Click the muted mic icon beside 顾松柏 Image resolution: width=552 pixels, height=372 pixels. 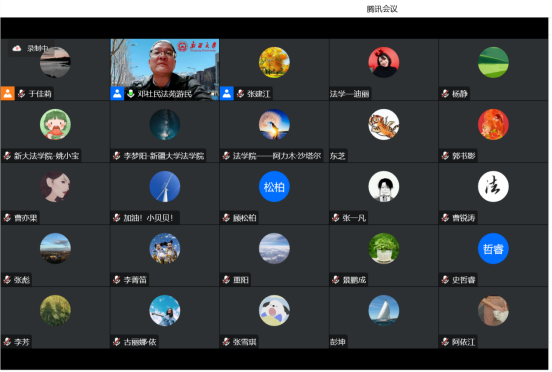(226, 218)
